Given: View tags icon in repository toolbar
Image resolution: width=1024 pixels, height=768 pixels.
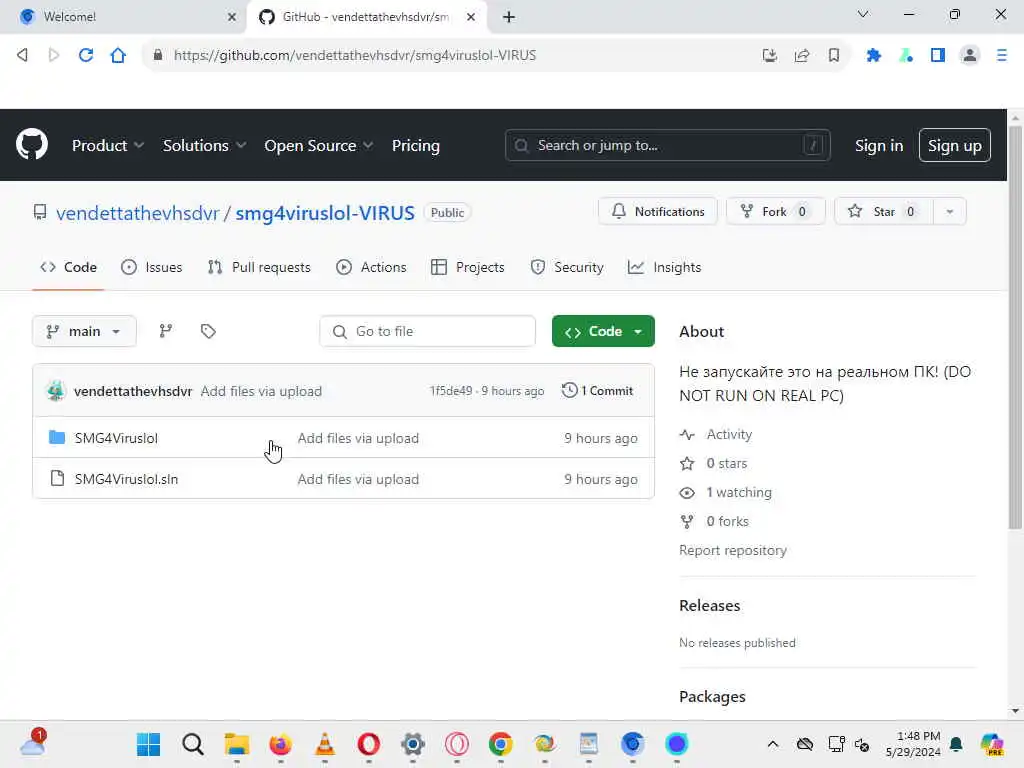Looking at the screenshot, I should (x=208, y=331).
